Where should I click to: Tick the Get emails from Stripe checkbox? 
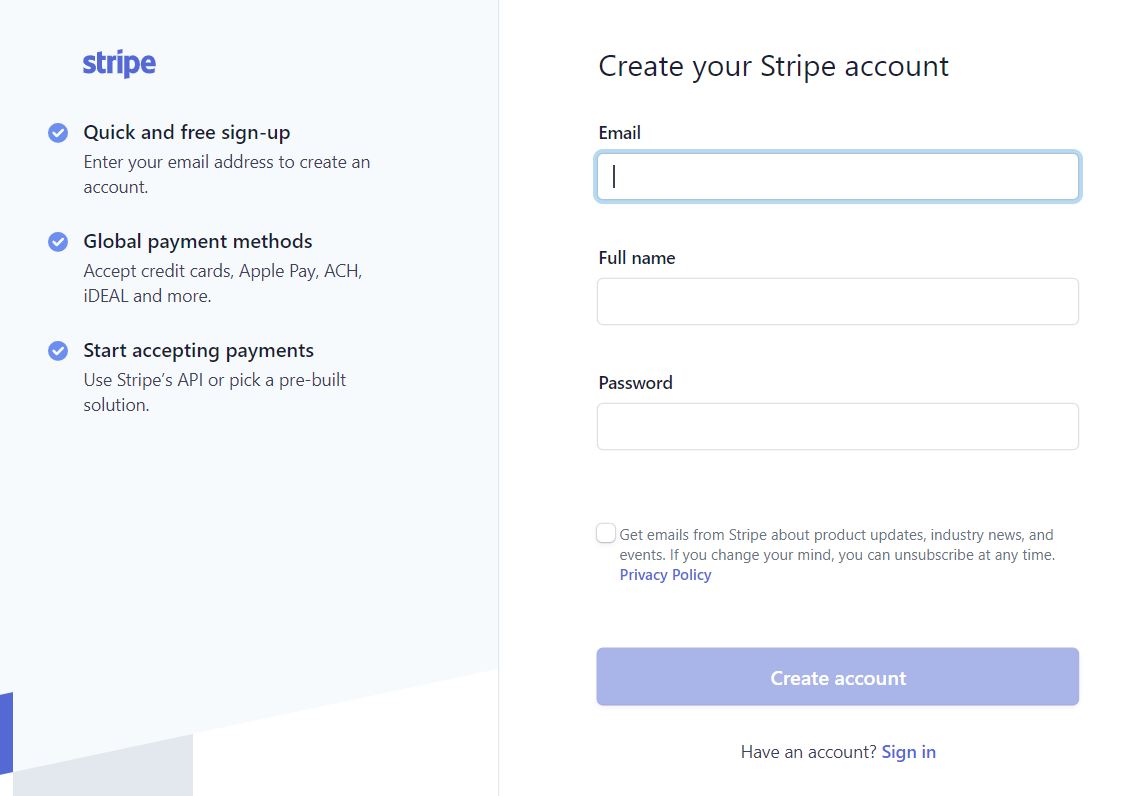click(x=606, y=533)
